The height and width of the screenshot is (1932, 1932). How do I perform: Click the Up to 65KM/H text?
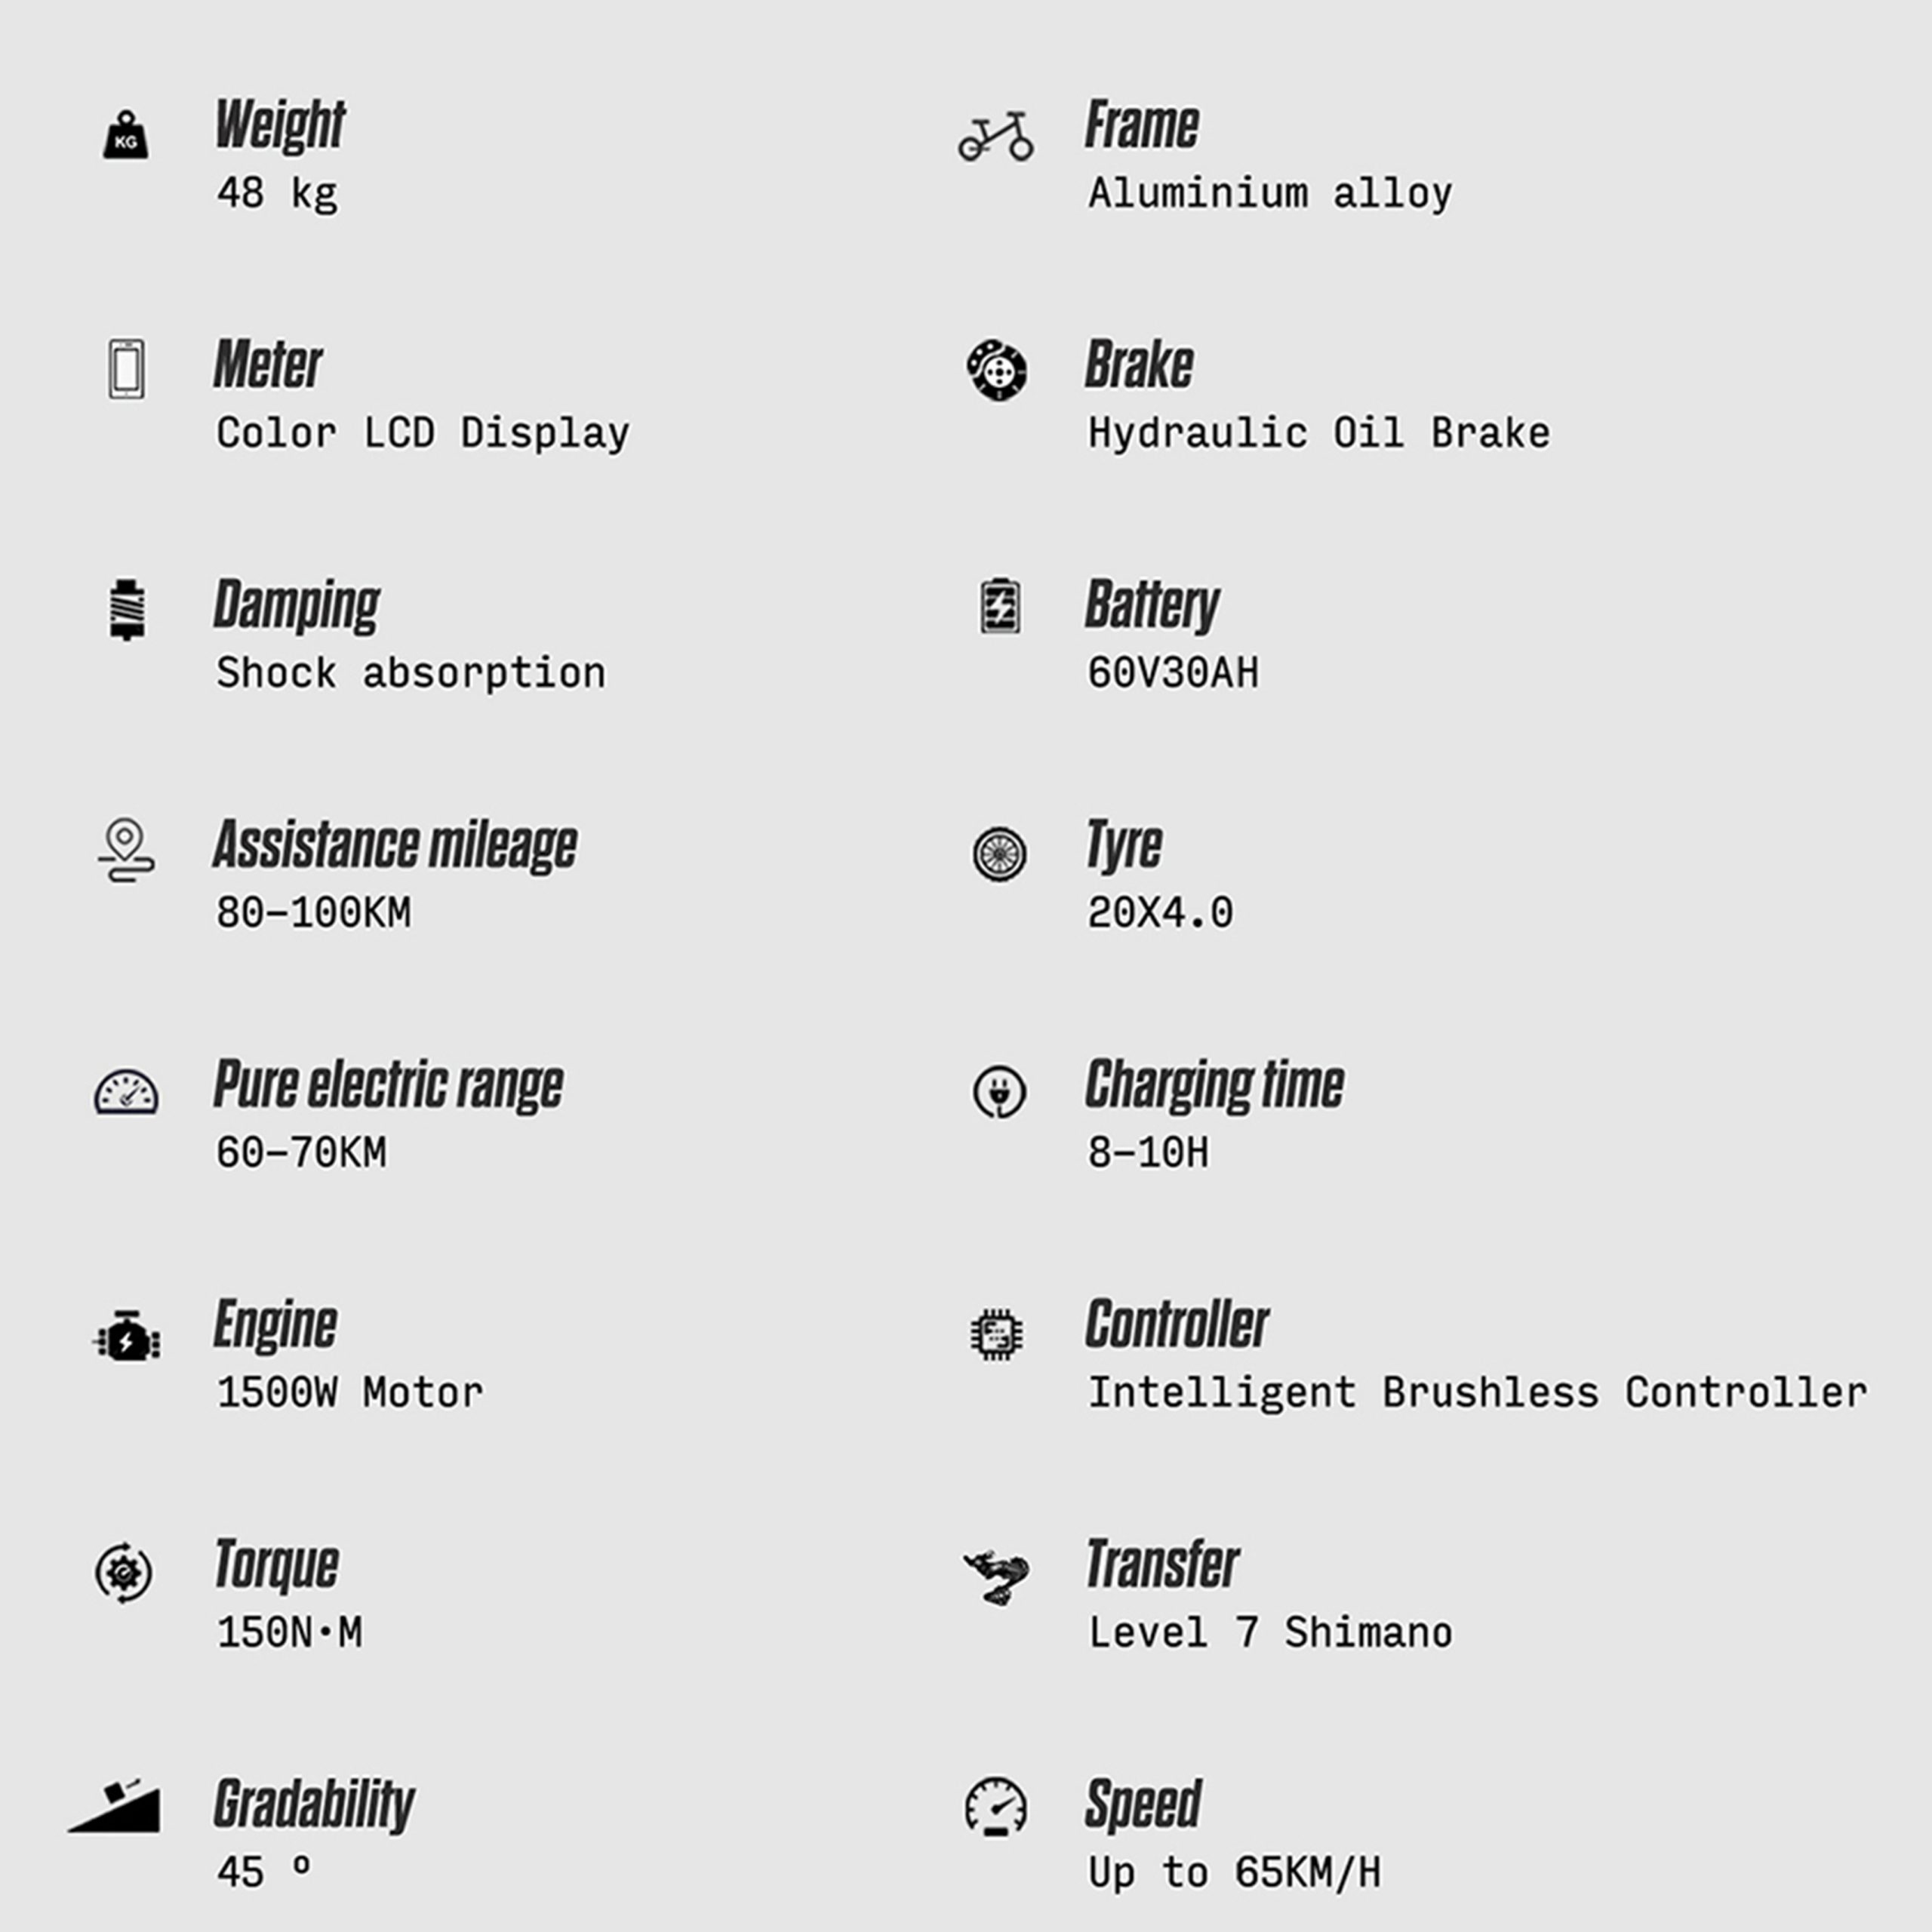1234,1872
